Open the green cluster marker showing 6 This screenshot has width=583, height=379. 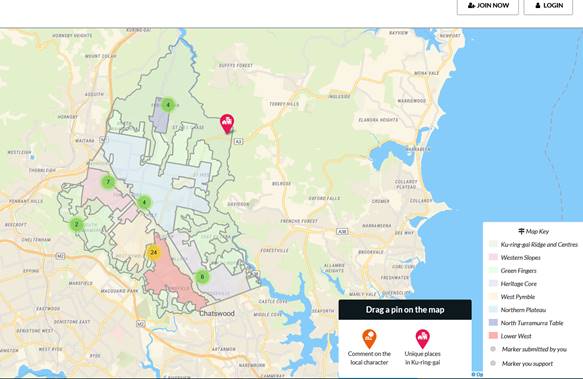[202, 277]
